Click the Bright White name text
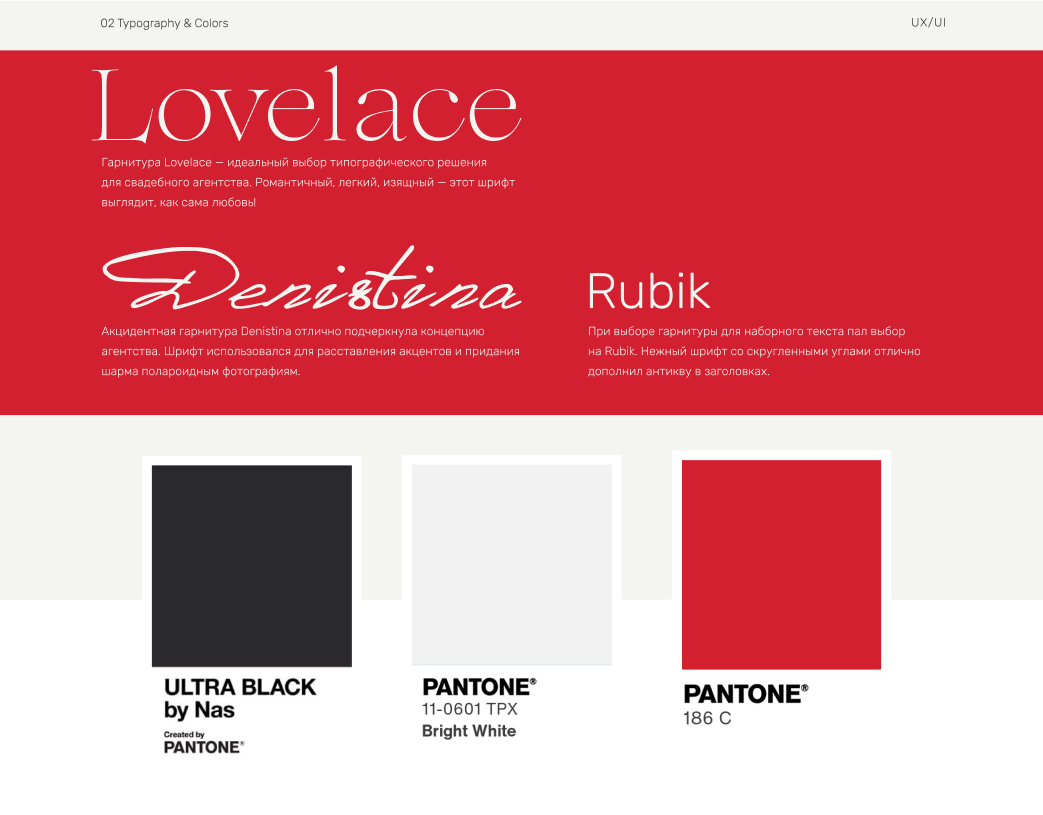1043x815 pixels. [x=469, y=731]
